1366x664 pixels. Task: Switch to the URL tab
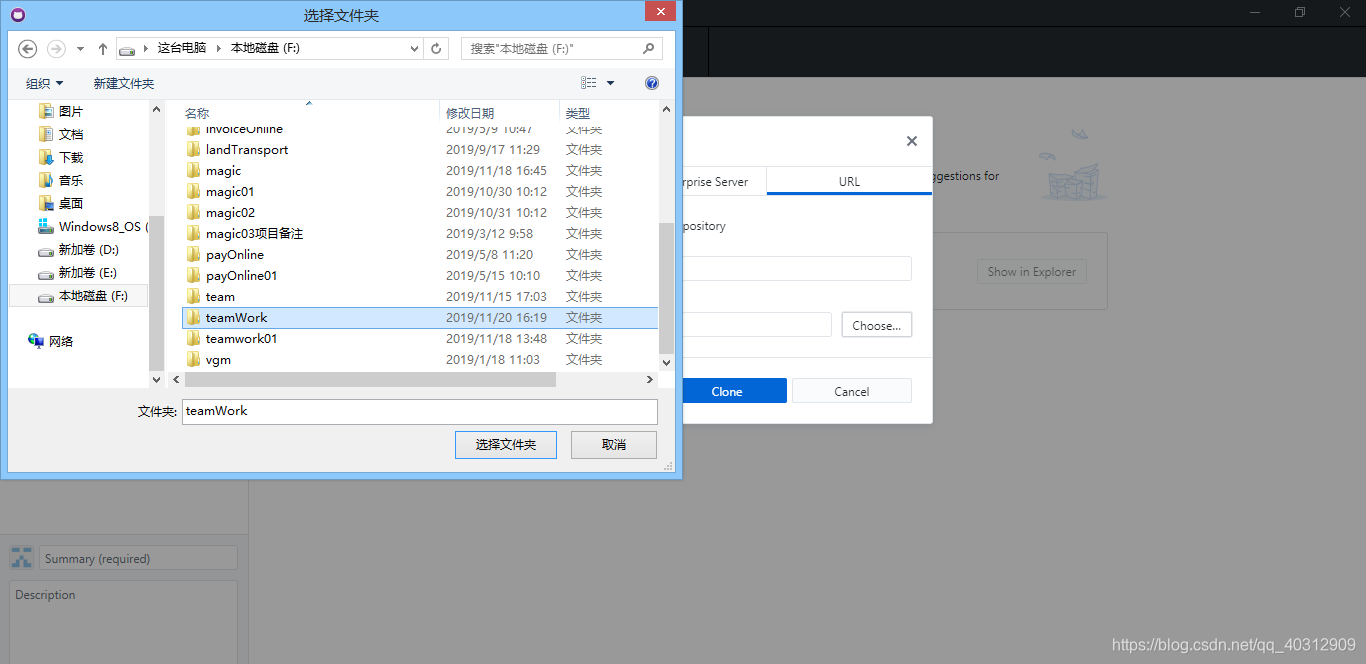click(x=849, y=181)
